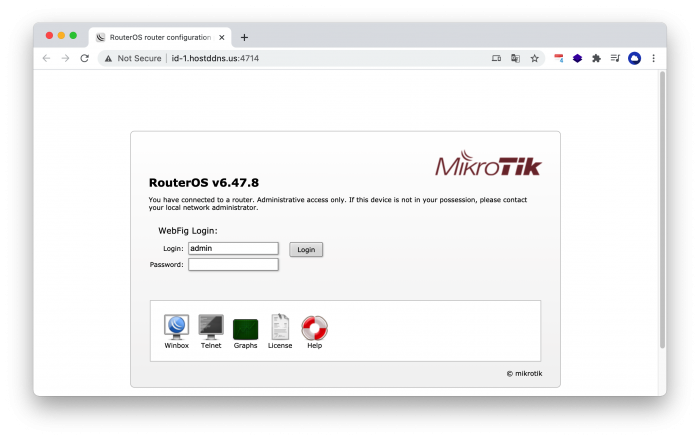This screenshot has height=440, width=700.
Task: Click the address bar URL id-1.hostddns.us:4714
Action: 215,58
